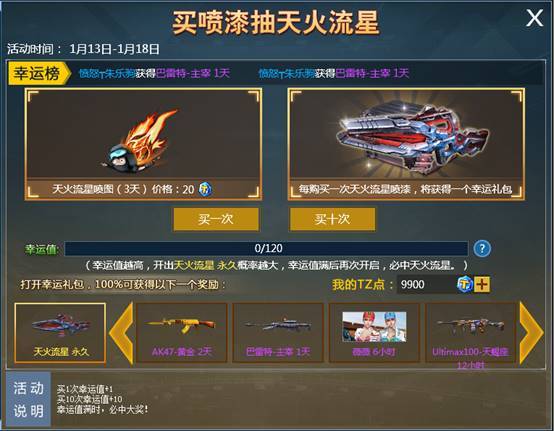Open the luck value help question icon
This screenshot has width=554, height=431.
(482, 248)
